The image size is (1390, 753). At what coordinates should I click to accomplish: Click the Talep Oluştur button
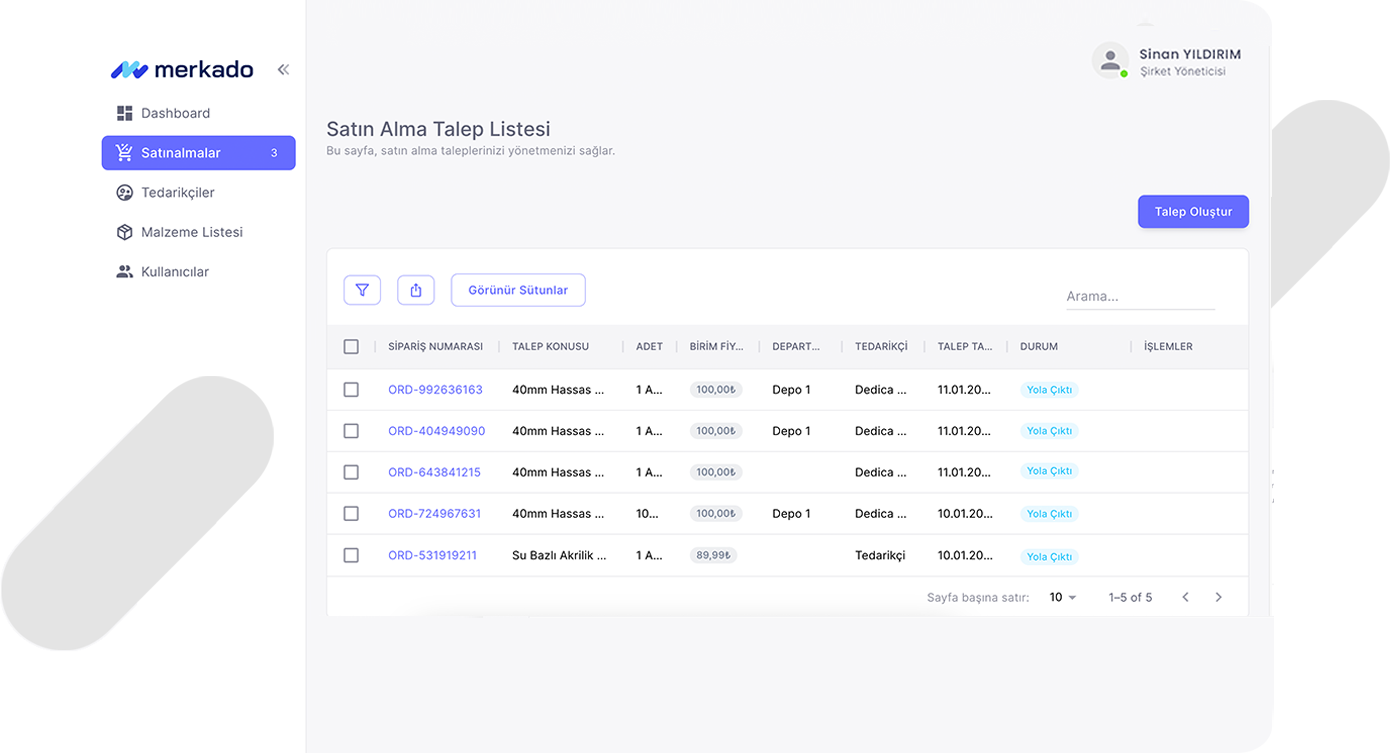pyautogui.click(x=1193, y=212)
